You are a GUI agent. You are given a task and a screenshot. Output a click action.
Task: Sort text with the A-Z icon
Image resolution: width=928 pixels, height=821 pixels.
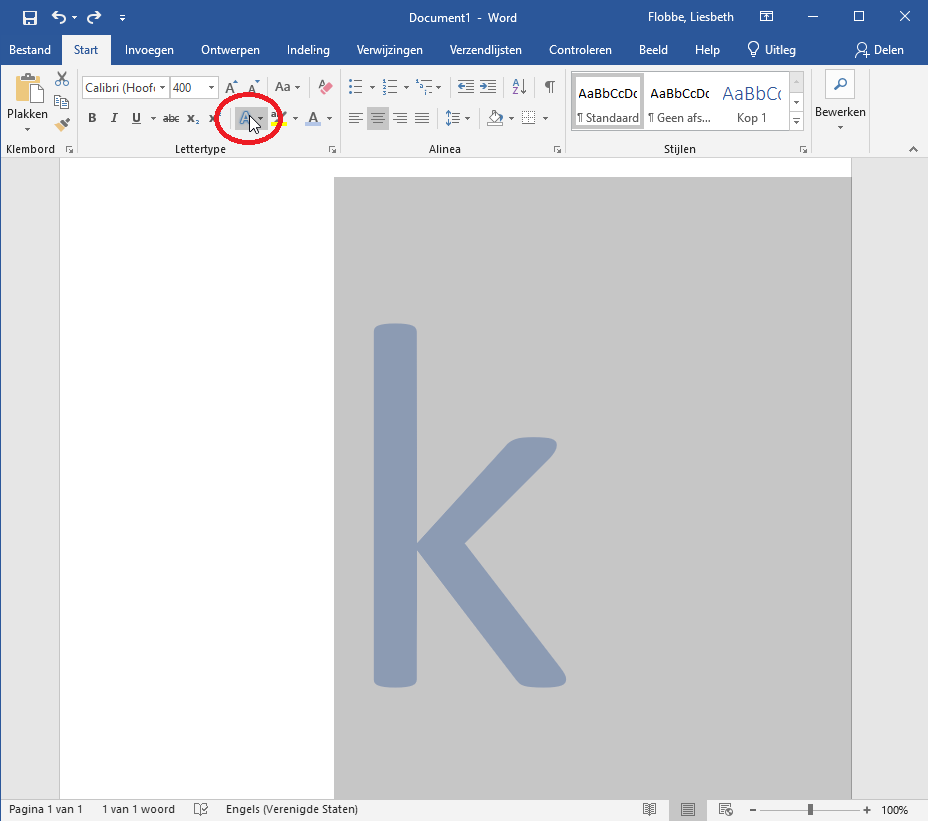519,87
